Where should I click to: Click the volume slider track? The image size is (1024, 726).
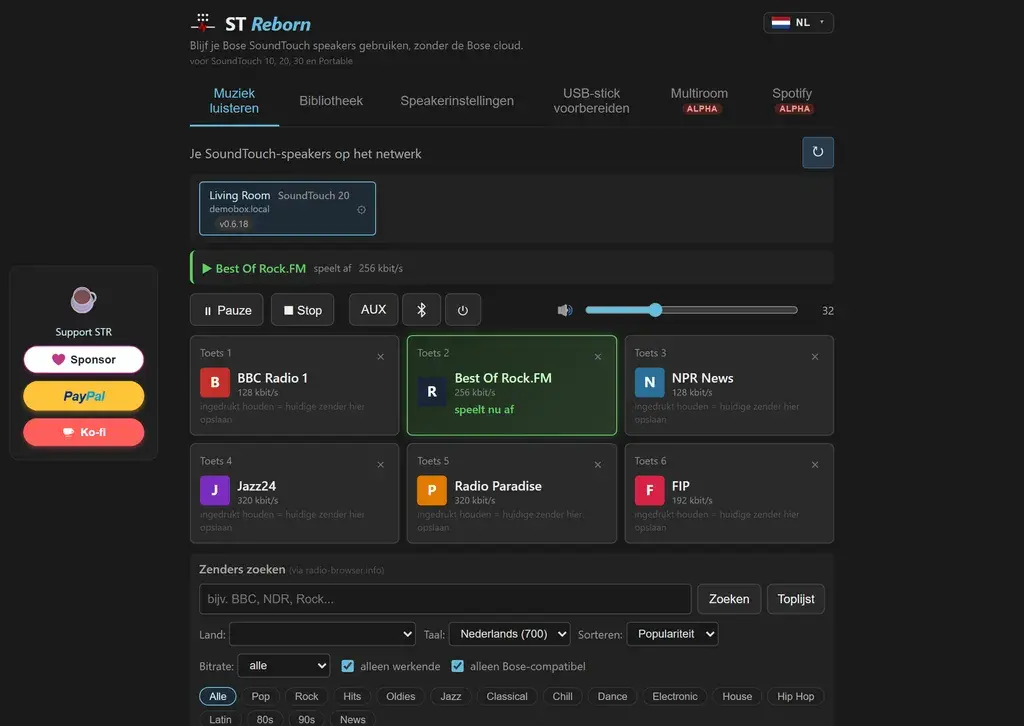coord(691,310)
